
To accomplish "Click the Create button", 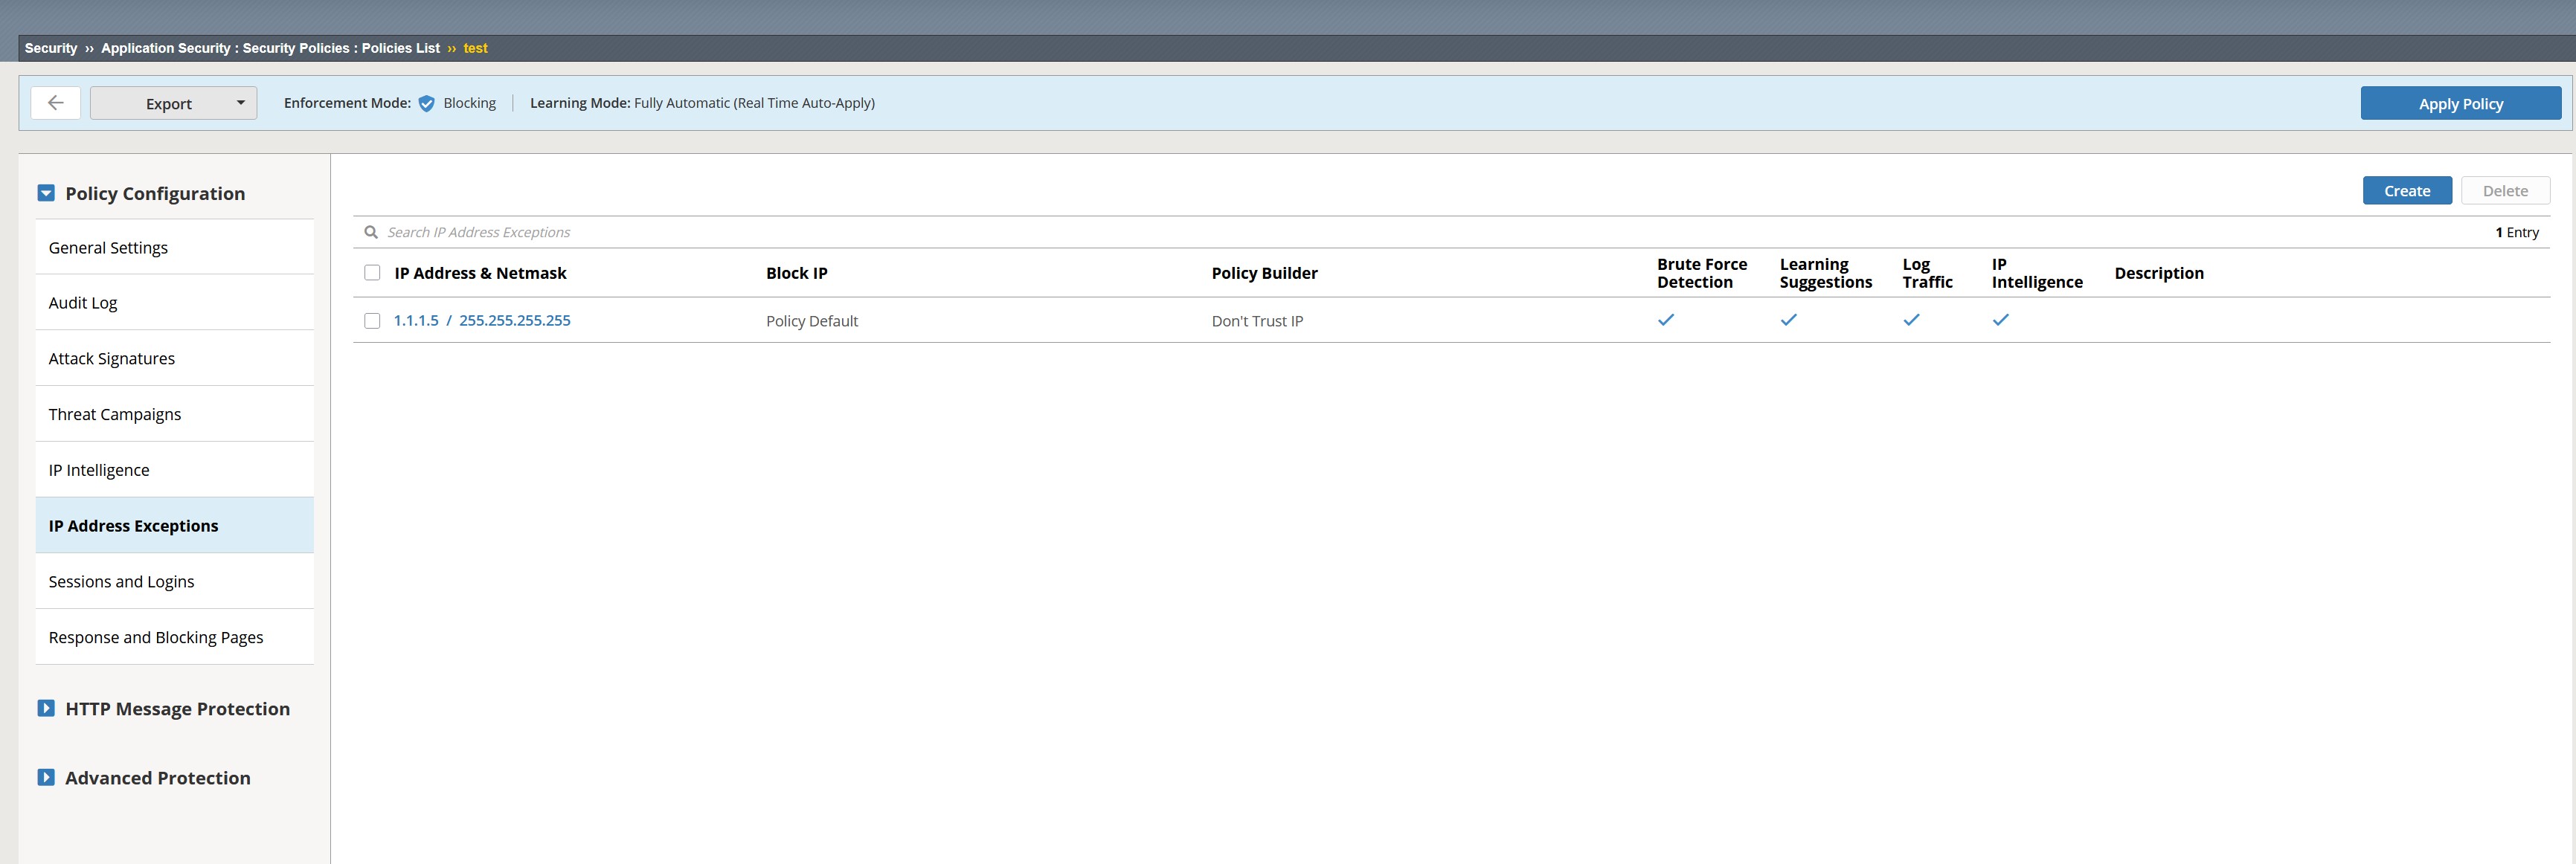I will 2406,190.
